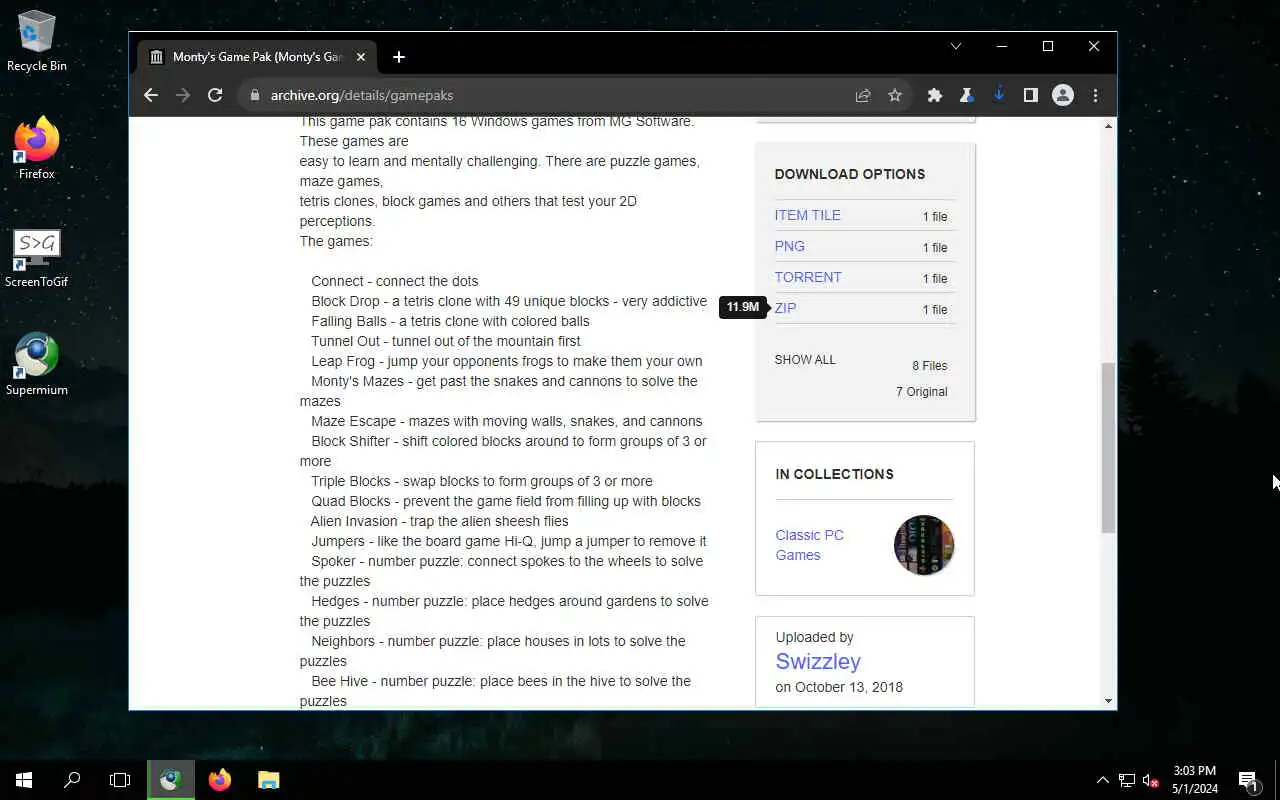Open File Explorer from the taskbar
The width and height of the screenshot is (1280, 800).
268,780
